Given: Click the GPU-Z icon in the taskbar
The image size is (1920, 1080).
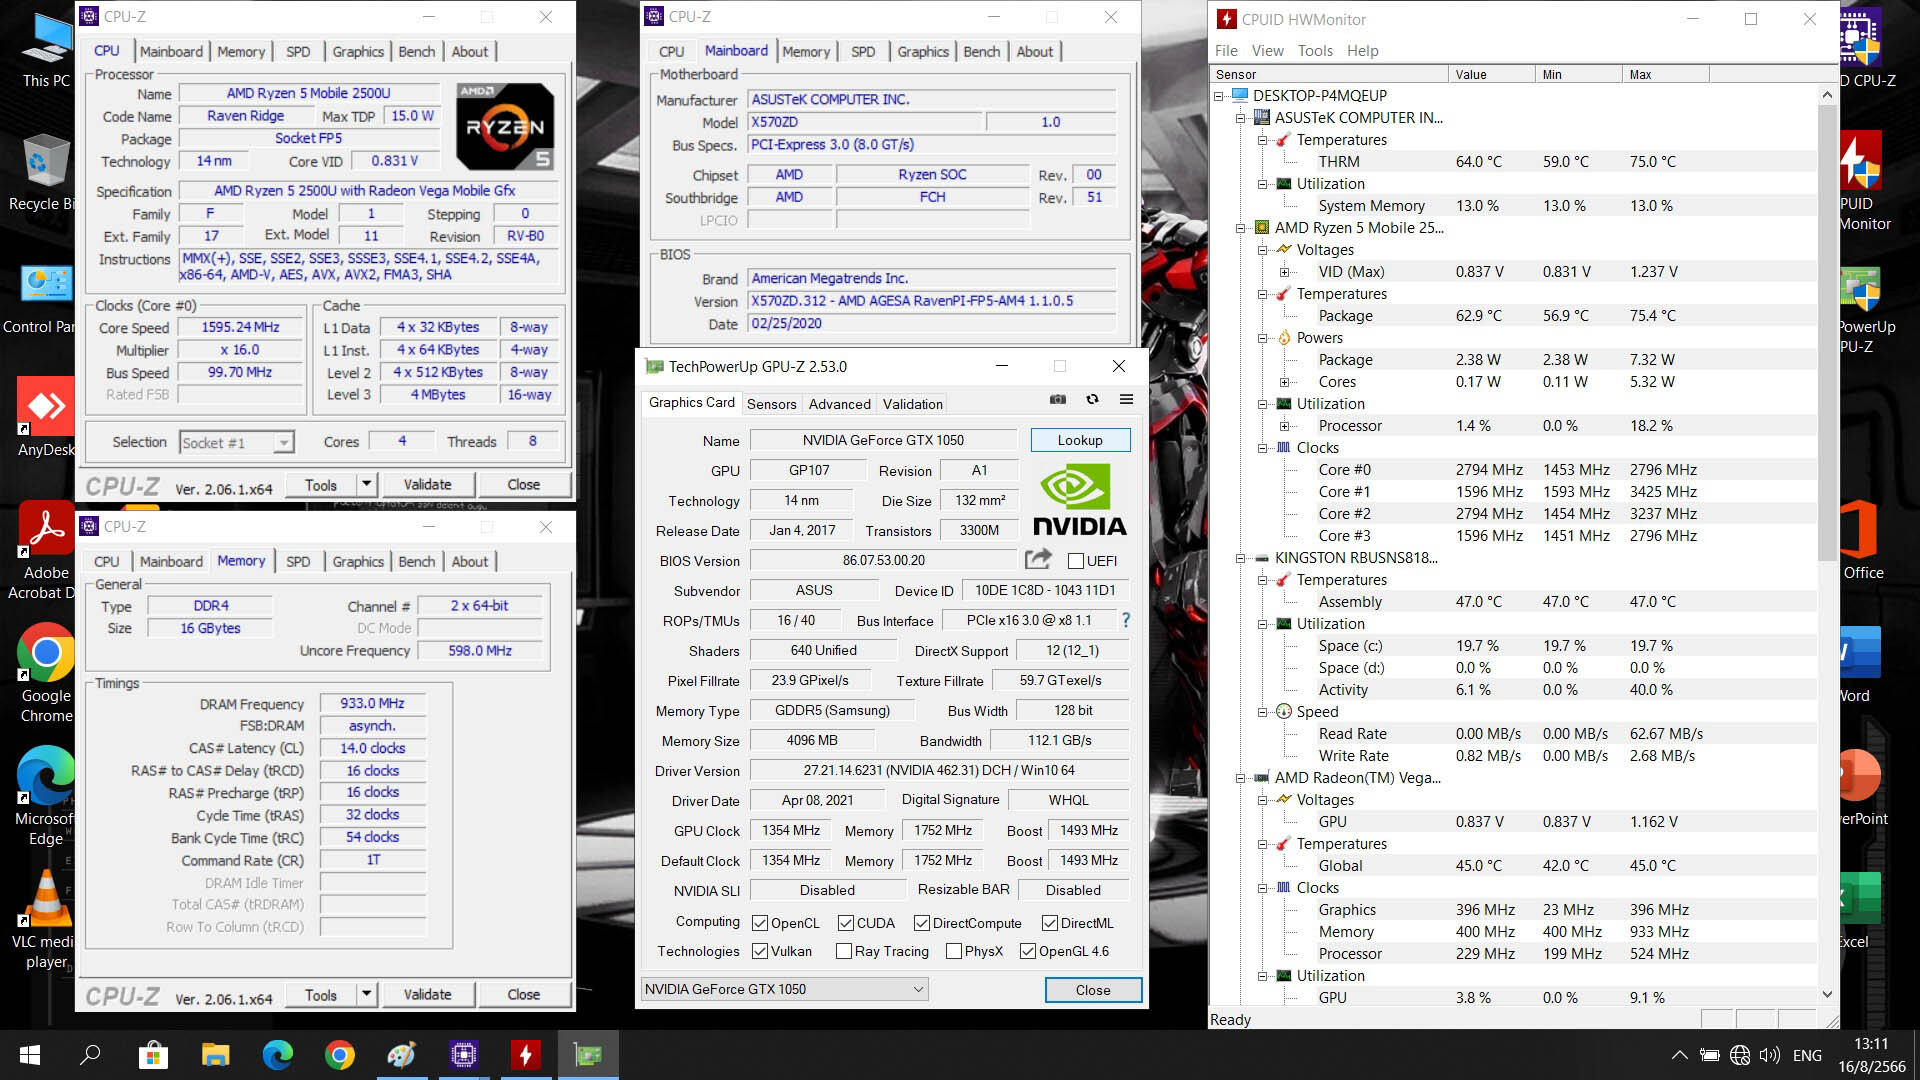Looking at the screenshot, I should [x=588, y=1055].
